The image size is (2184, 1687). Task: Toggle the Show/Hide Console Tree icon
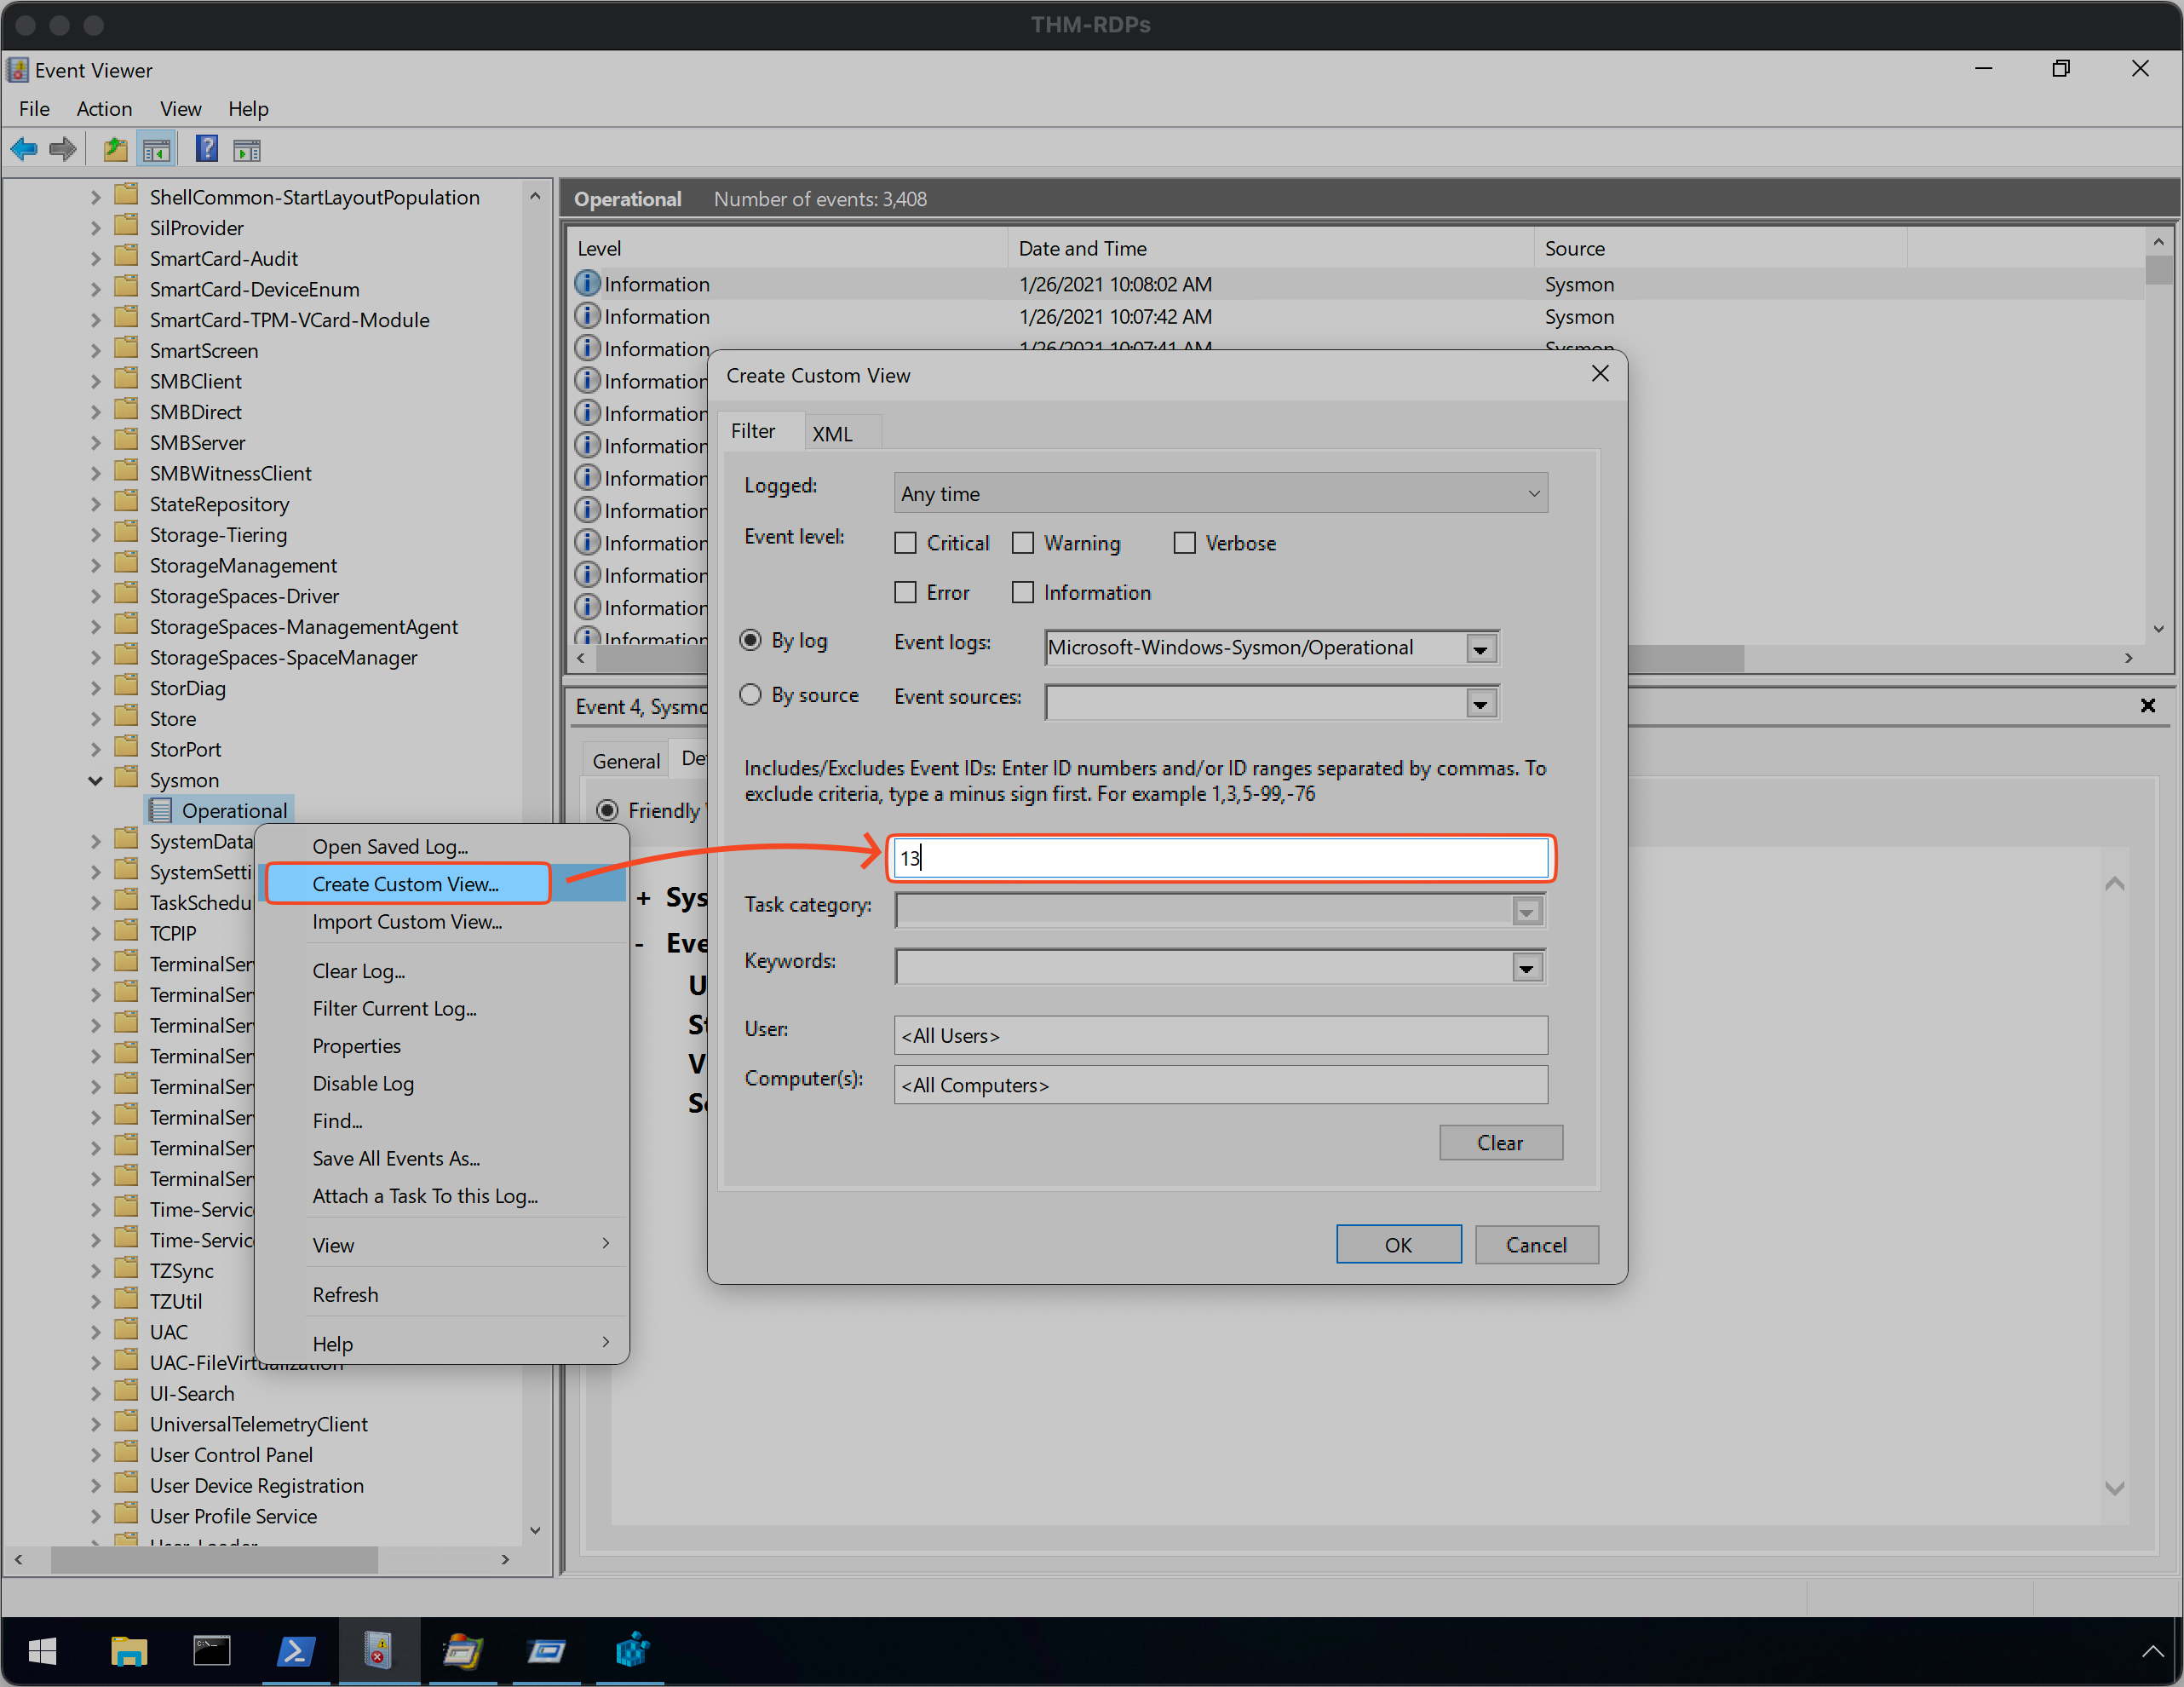coord(157,150)
